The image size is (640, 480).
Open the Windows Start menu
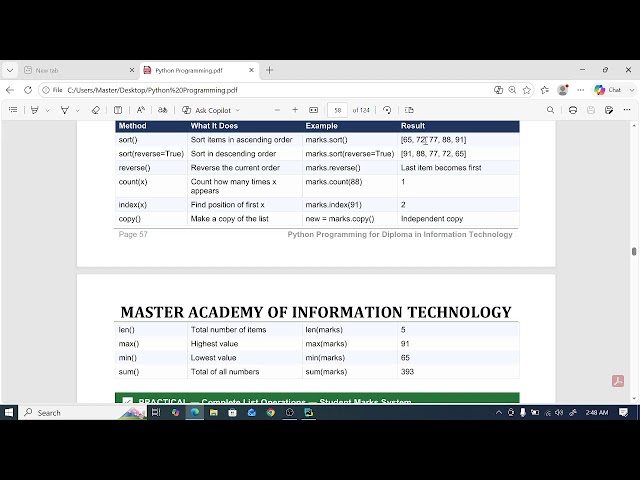(9, 413)
